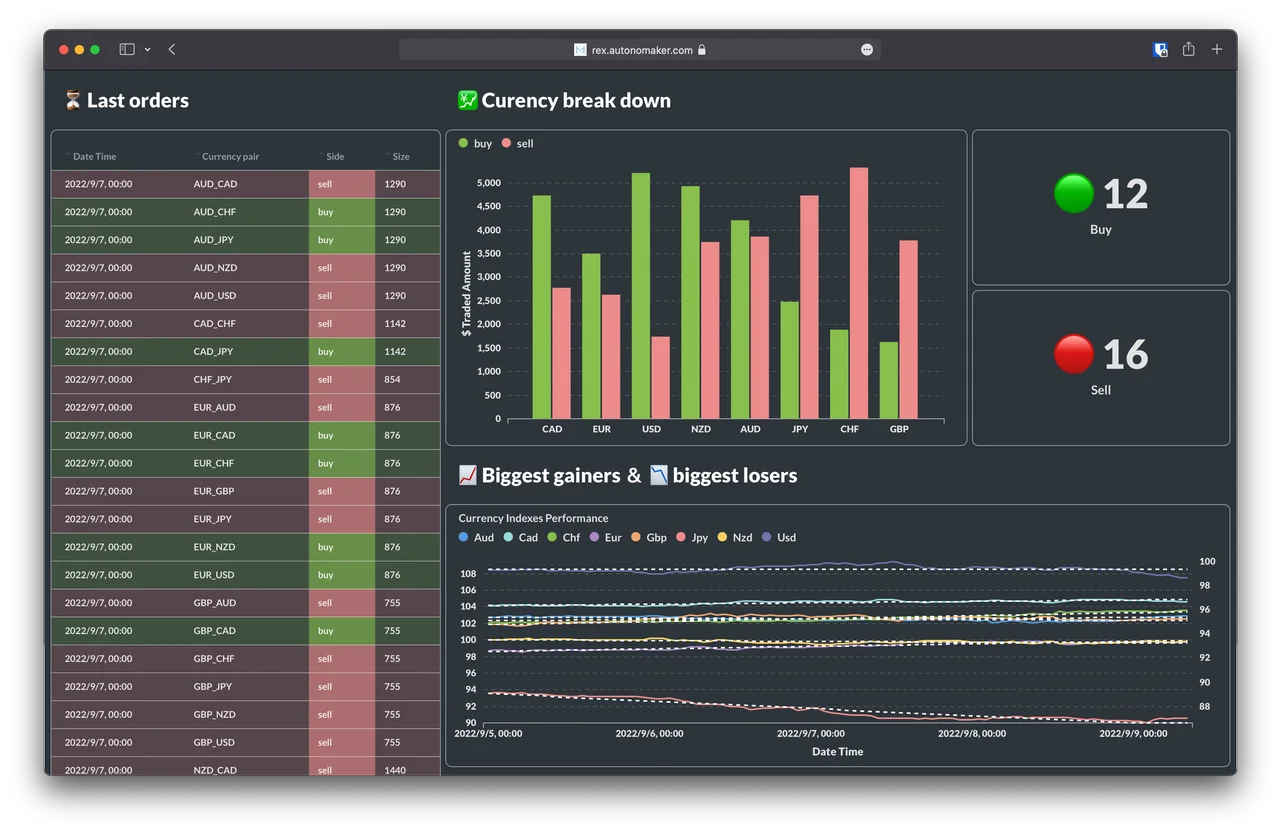This screenshot has height=833, width=1280.
Task: Sort orders by the Size column
Action: tap(400, 156)
